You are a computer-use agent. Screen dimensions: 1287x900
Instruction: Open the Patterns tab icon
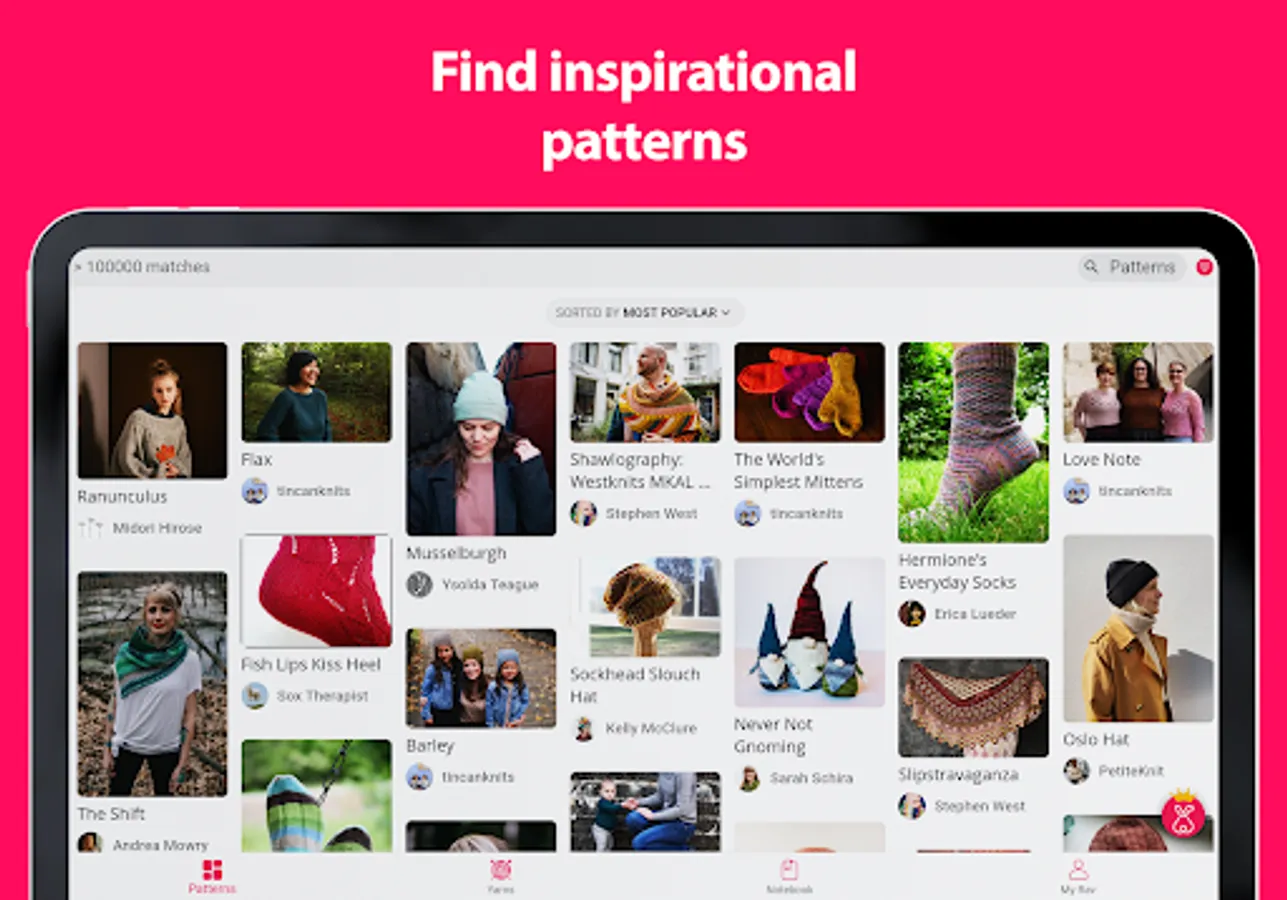pos(212,869)
